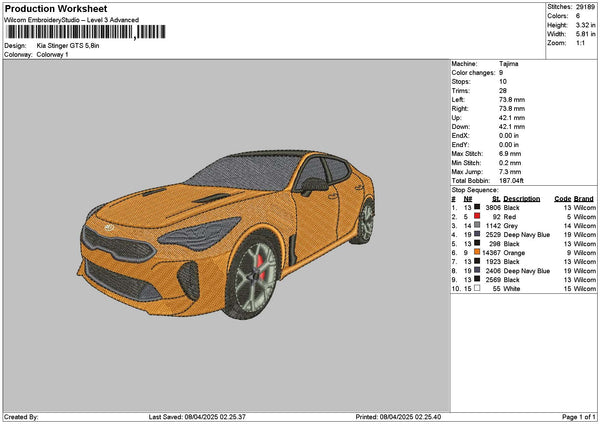The height and width of the screenshot is (424, 600).
Task: Click the Zoom value '1:1'
Action: (x=580, y=43)
